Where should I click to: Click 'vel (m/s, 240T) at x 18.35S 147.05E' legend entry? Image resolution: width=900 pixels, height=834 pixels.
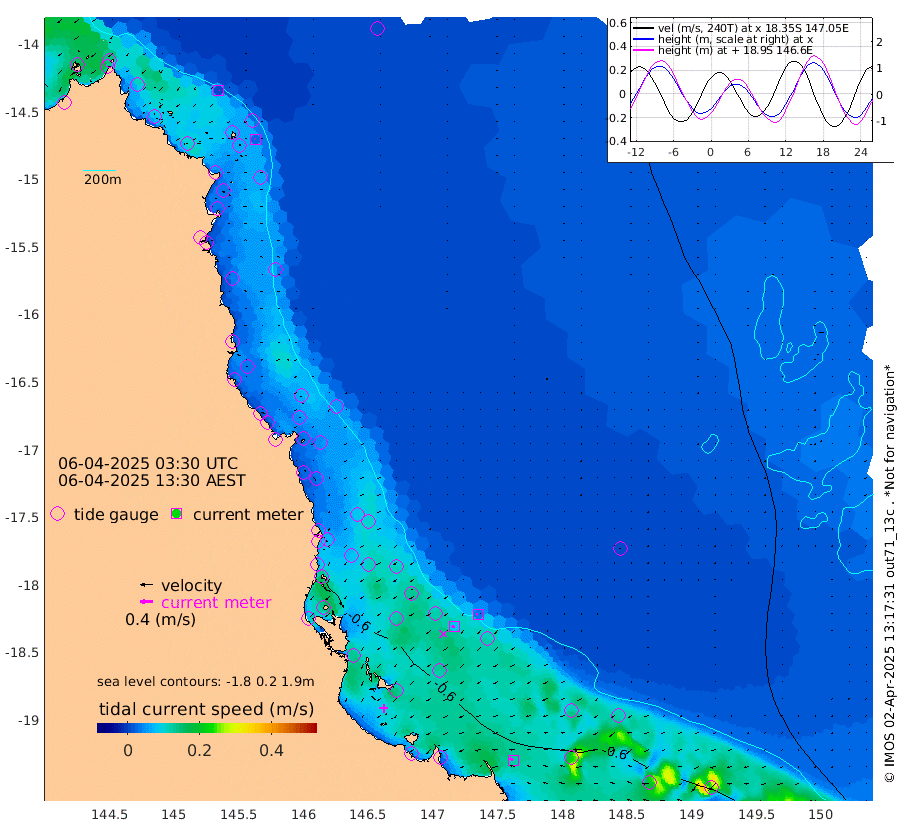coord(753,28)
